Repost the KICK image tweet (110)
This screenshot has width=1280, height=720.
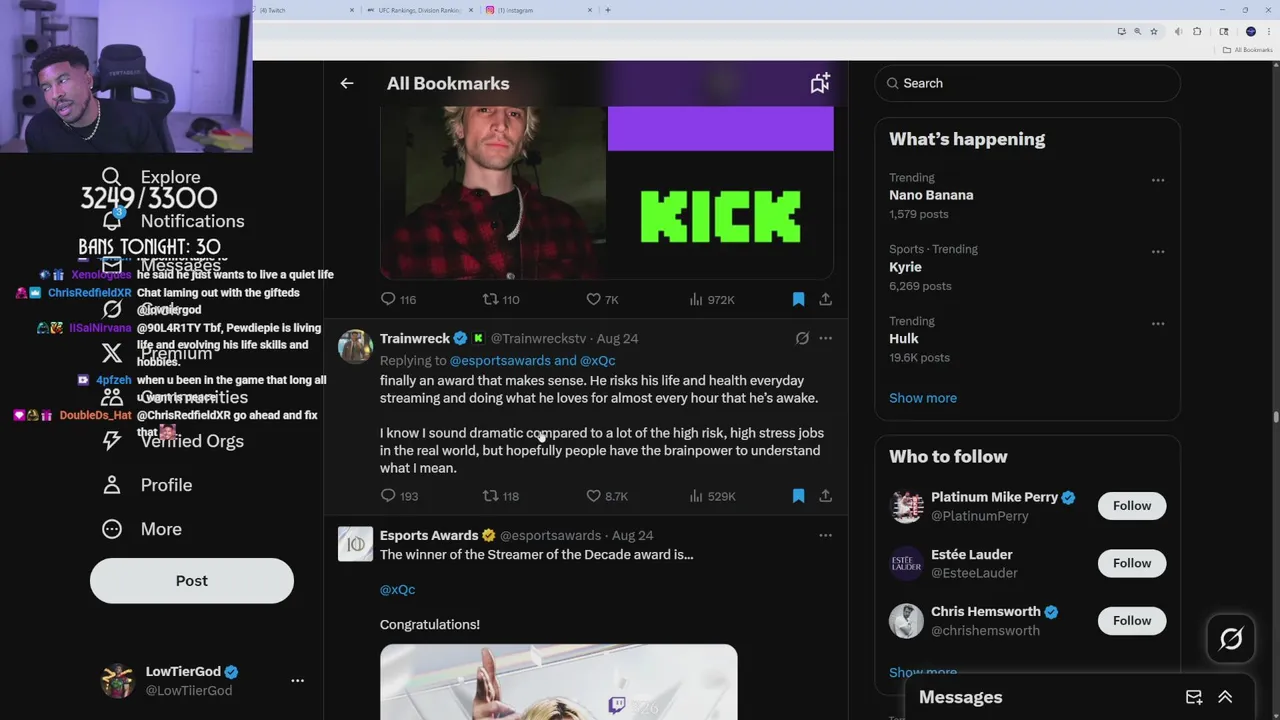pos(501,299)
